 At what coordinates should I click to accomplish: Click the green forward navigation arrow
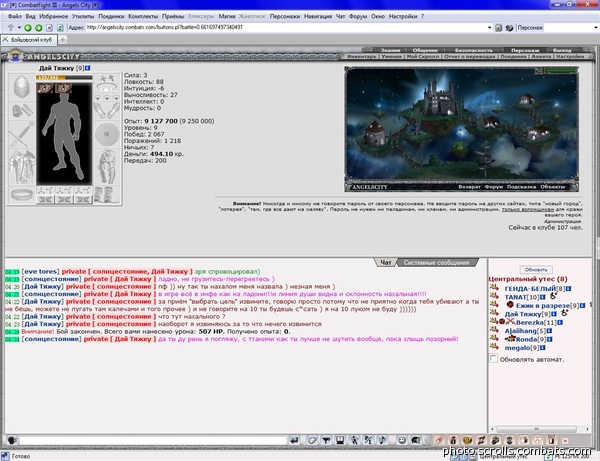click(39, 28)
